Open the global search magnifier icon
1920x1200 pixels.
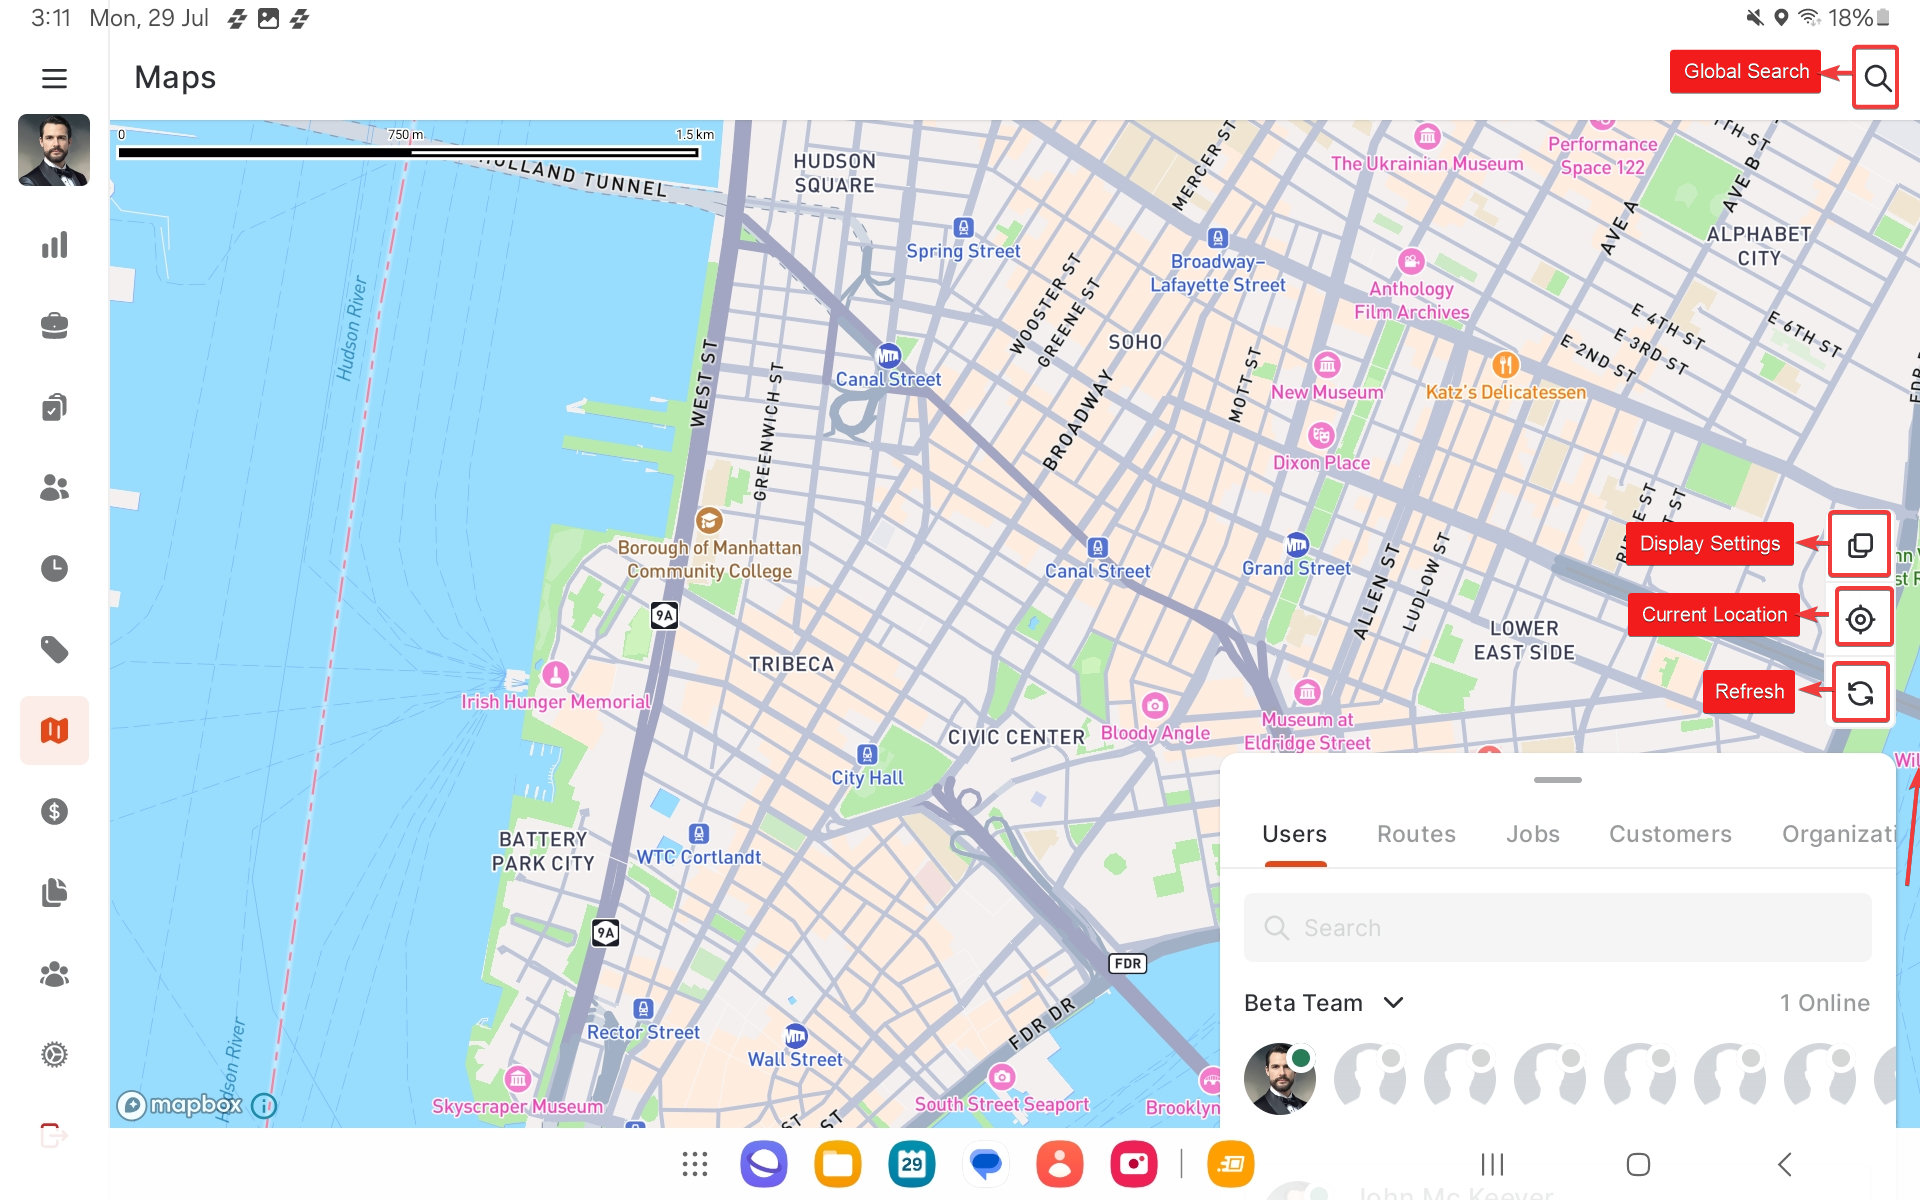[1876, 78]
